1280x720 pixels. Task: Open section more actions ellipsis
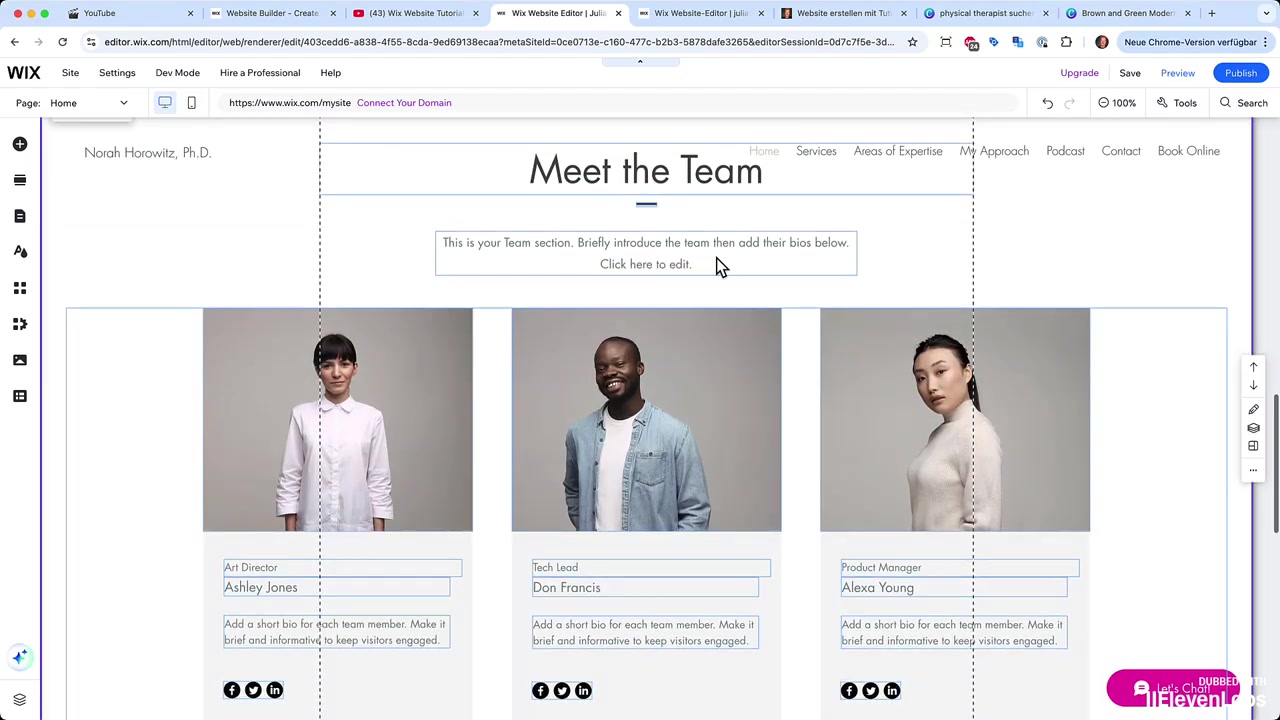point(1253,470)
